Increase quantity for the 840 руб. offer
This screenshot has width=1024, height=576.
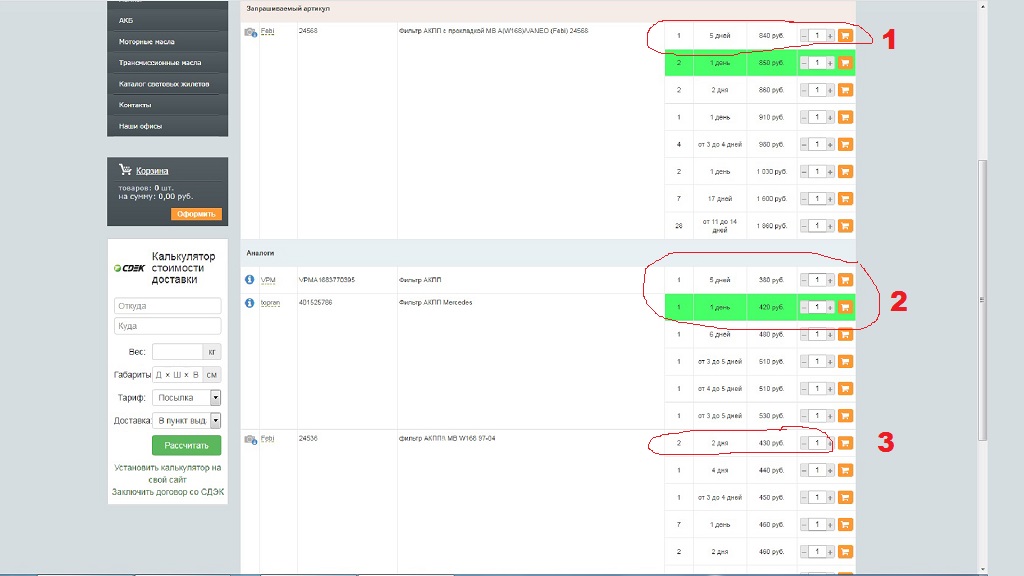829,36
